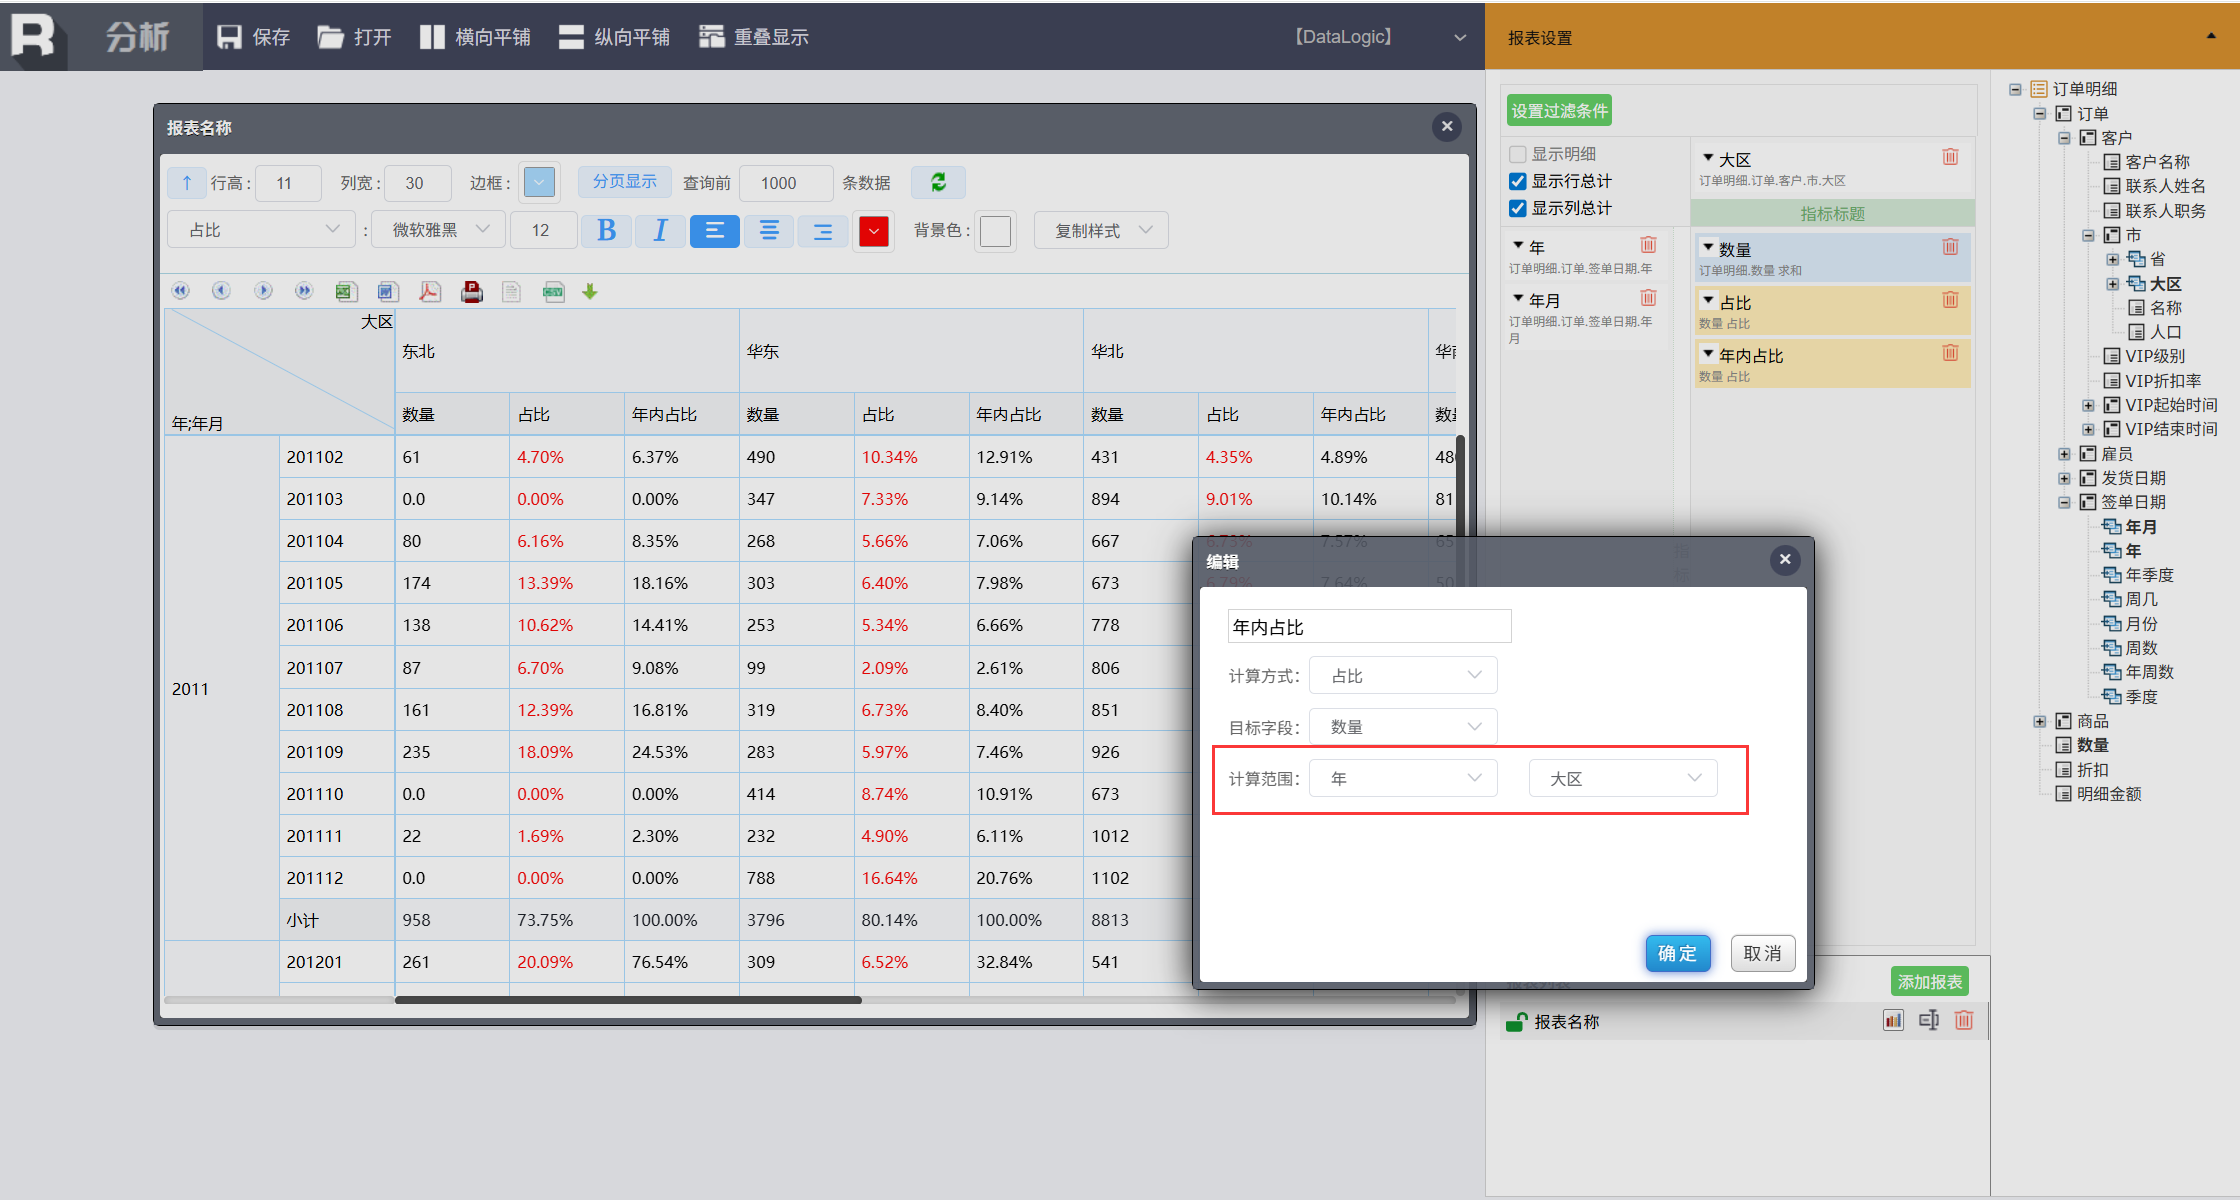
Task: Click 重叠显示 in top menu bar
Action: click(x=754, y=37)
